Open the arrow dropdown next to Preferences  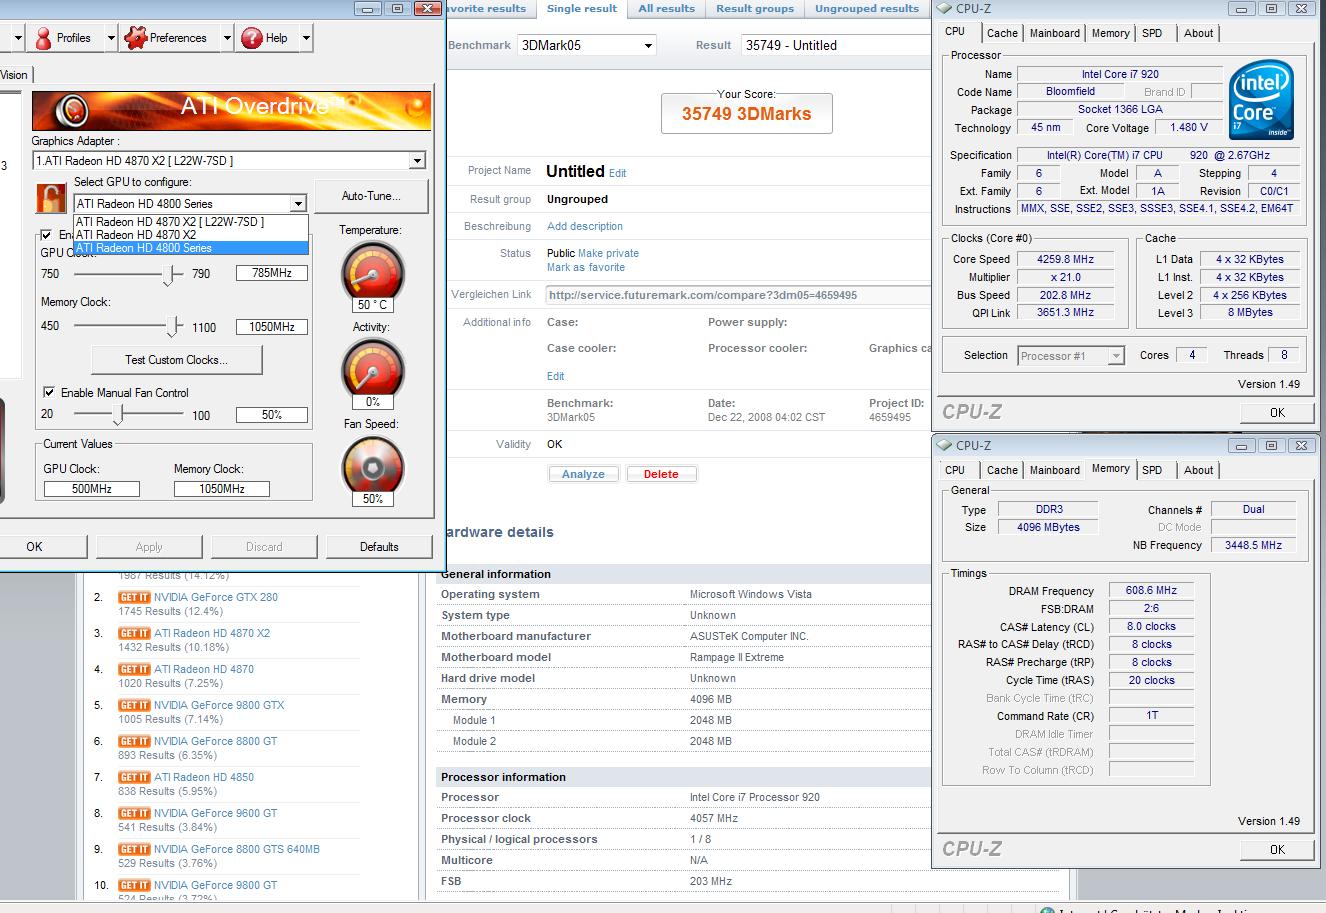click(227, 38)
